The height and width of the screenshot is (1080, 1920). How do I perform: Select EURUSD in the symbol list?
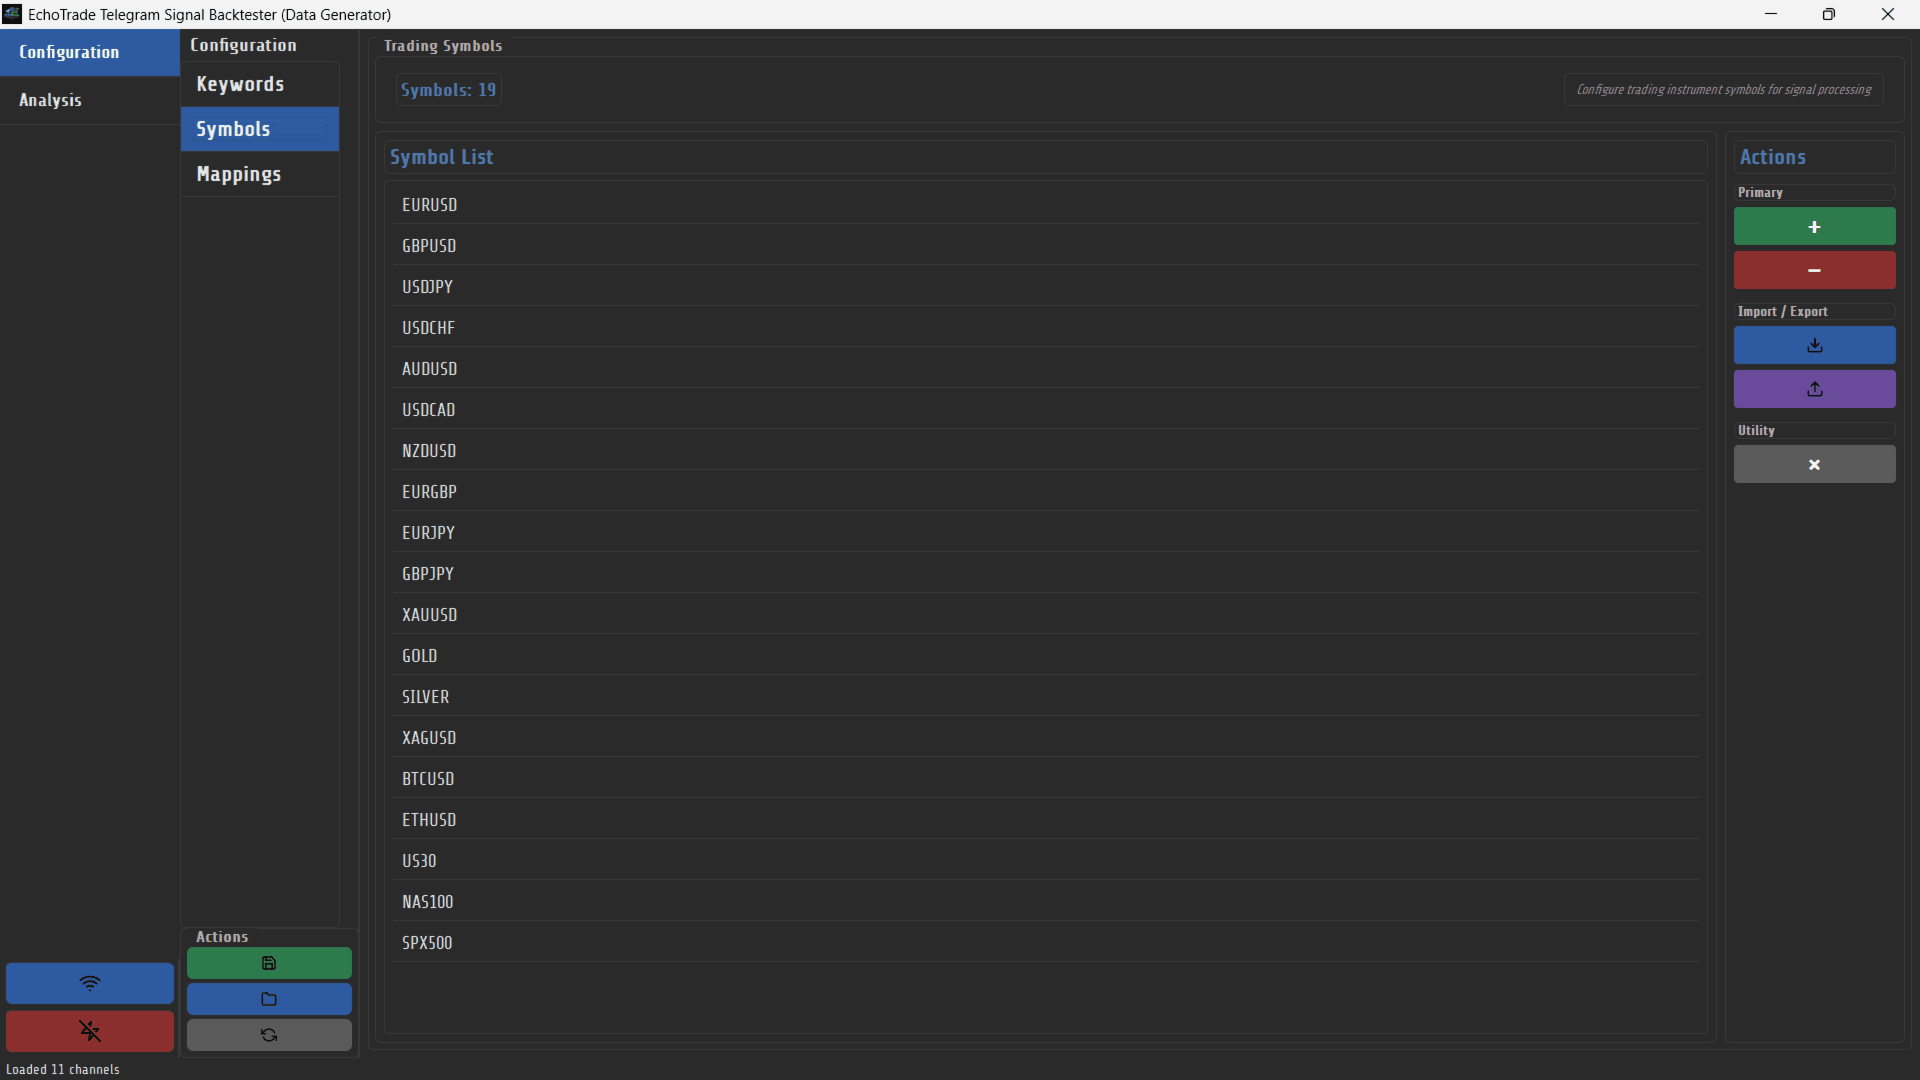pyautogui.click(x=1046, y=204)
